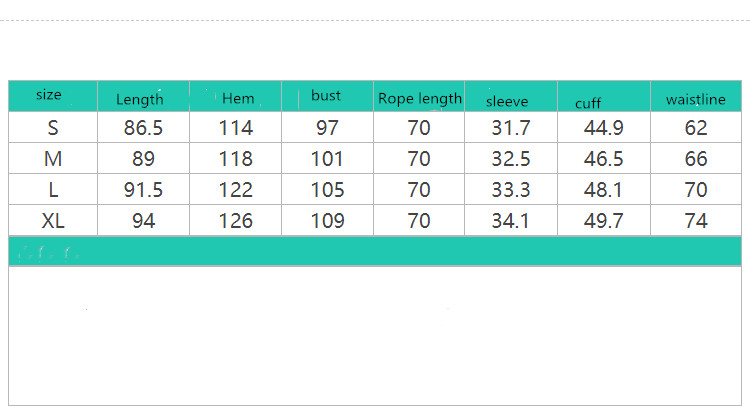Screen dimensions: 750x406
Task: Select the "bust" column header
Action: click(326, 96)
